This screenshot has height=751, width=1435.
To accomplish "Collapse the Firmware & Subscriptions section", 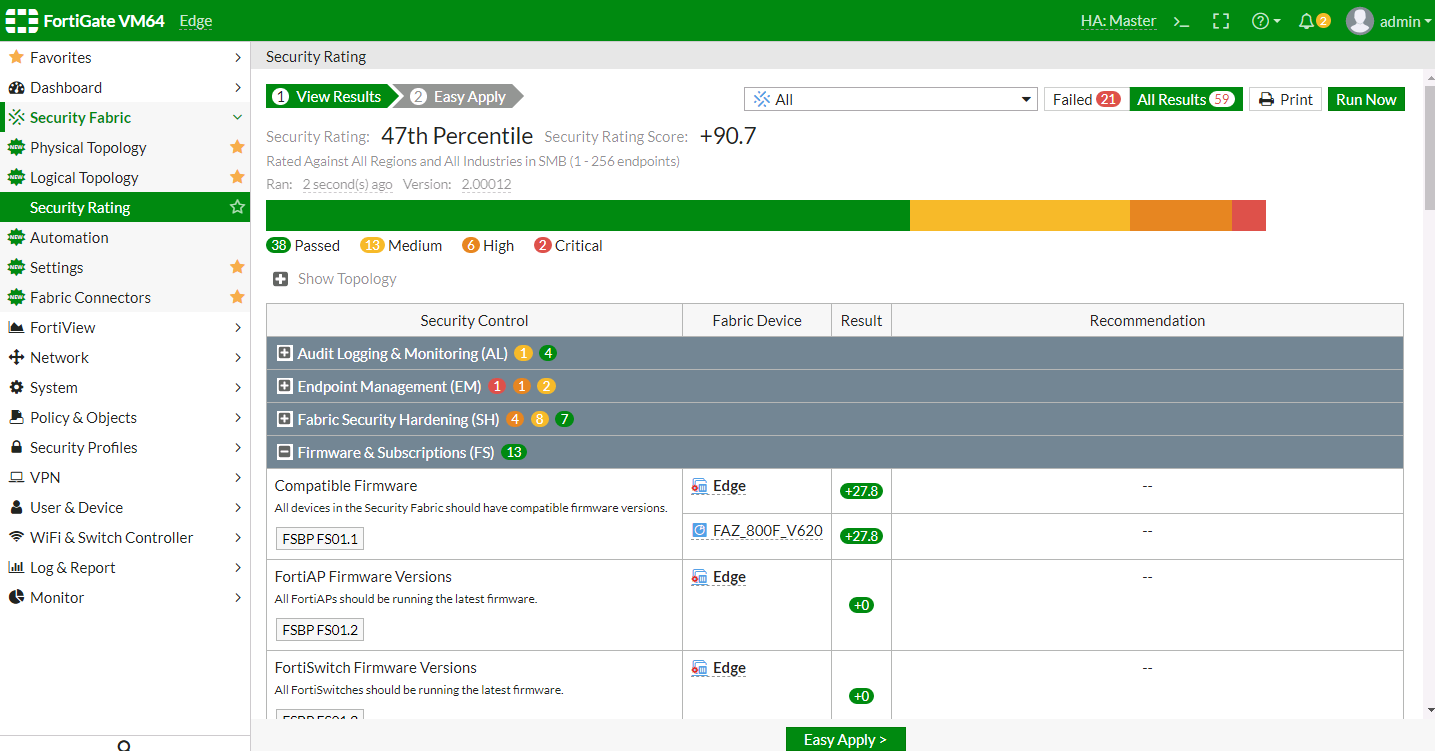I will [x=286, y=452].
